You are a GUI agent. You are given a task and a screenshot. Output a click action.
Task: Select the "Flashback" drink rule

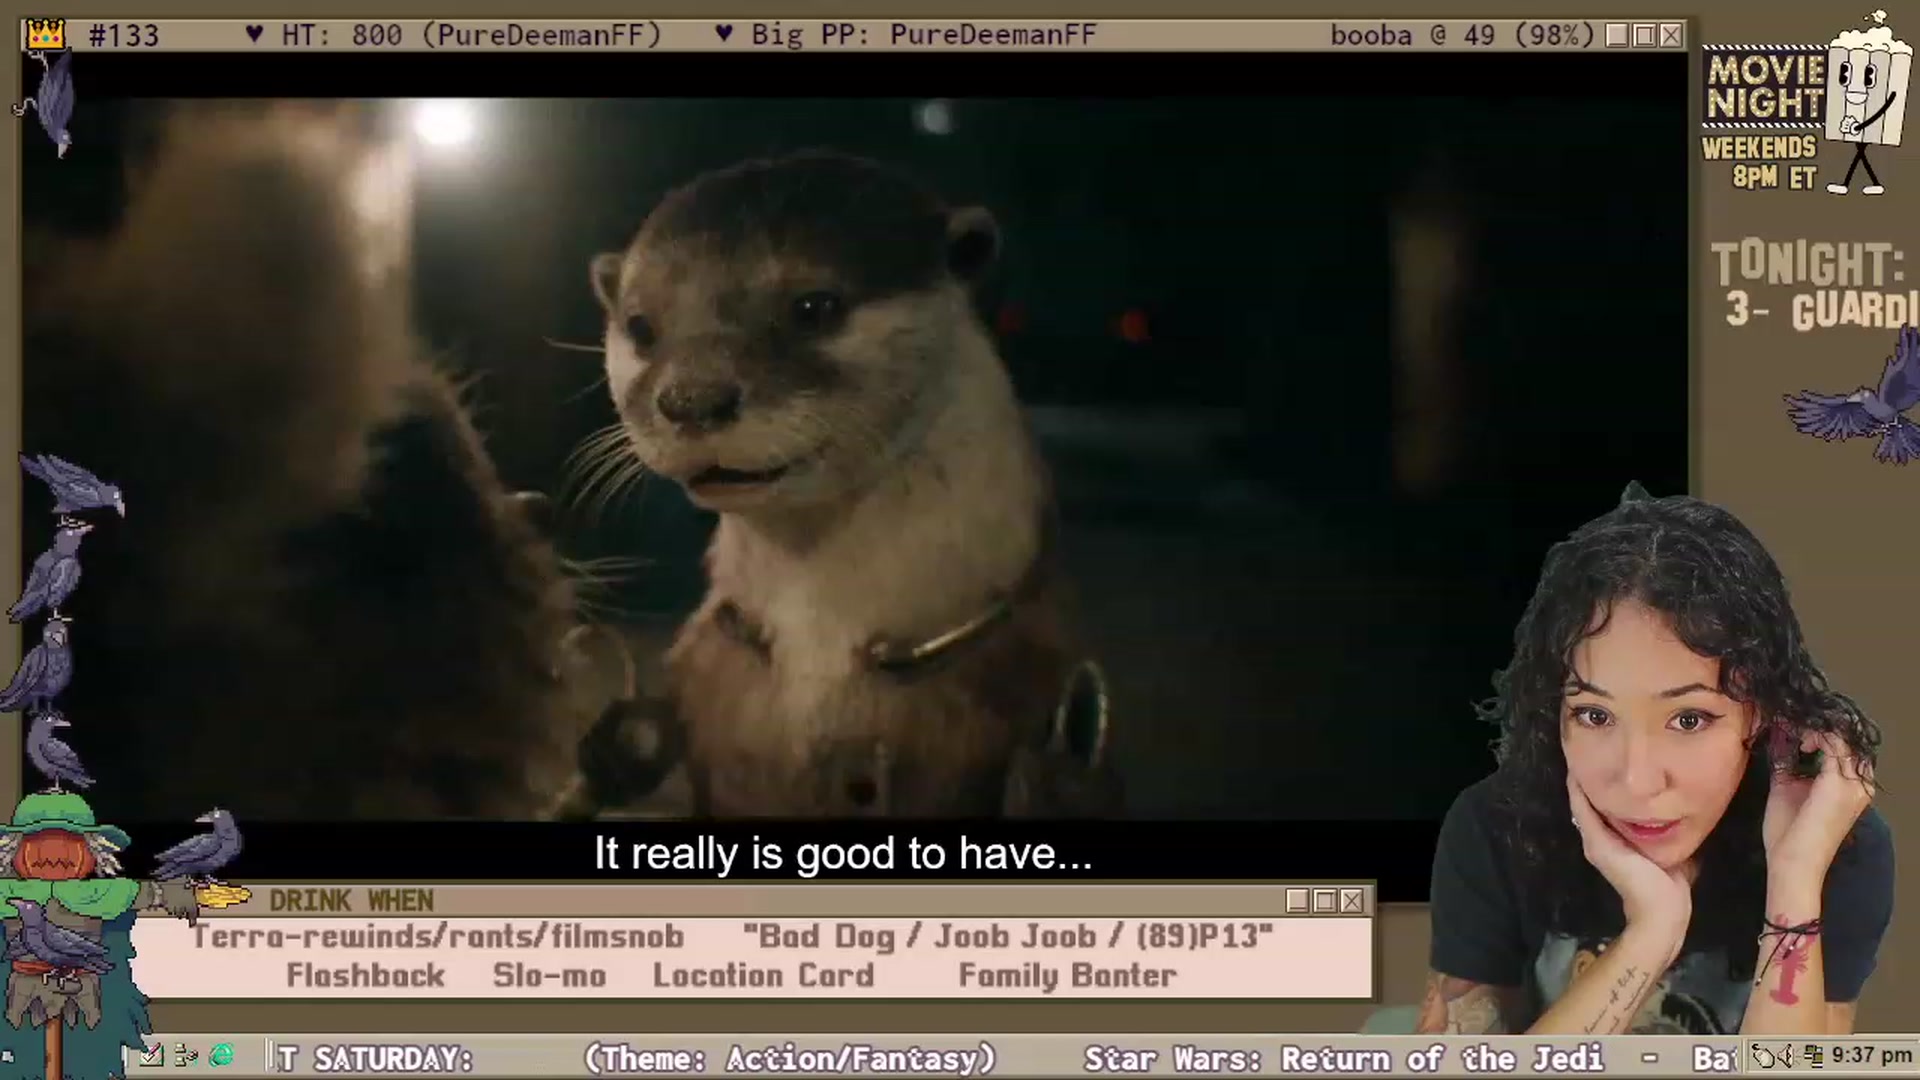[365, 975]
